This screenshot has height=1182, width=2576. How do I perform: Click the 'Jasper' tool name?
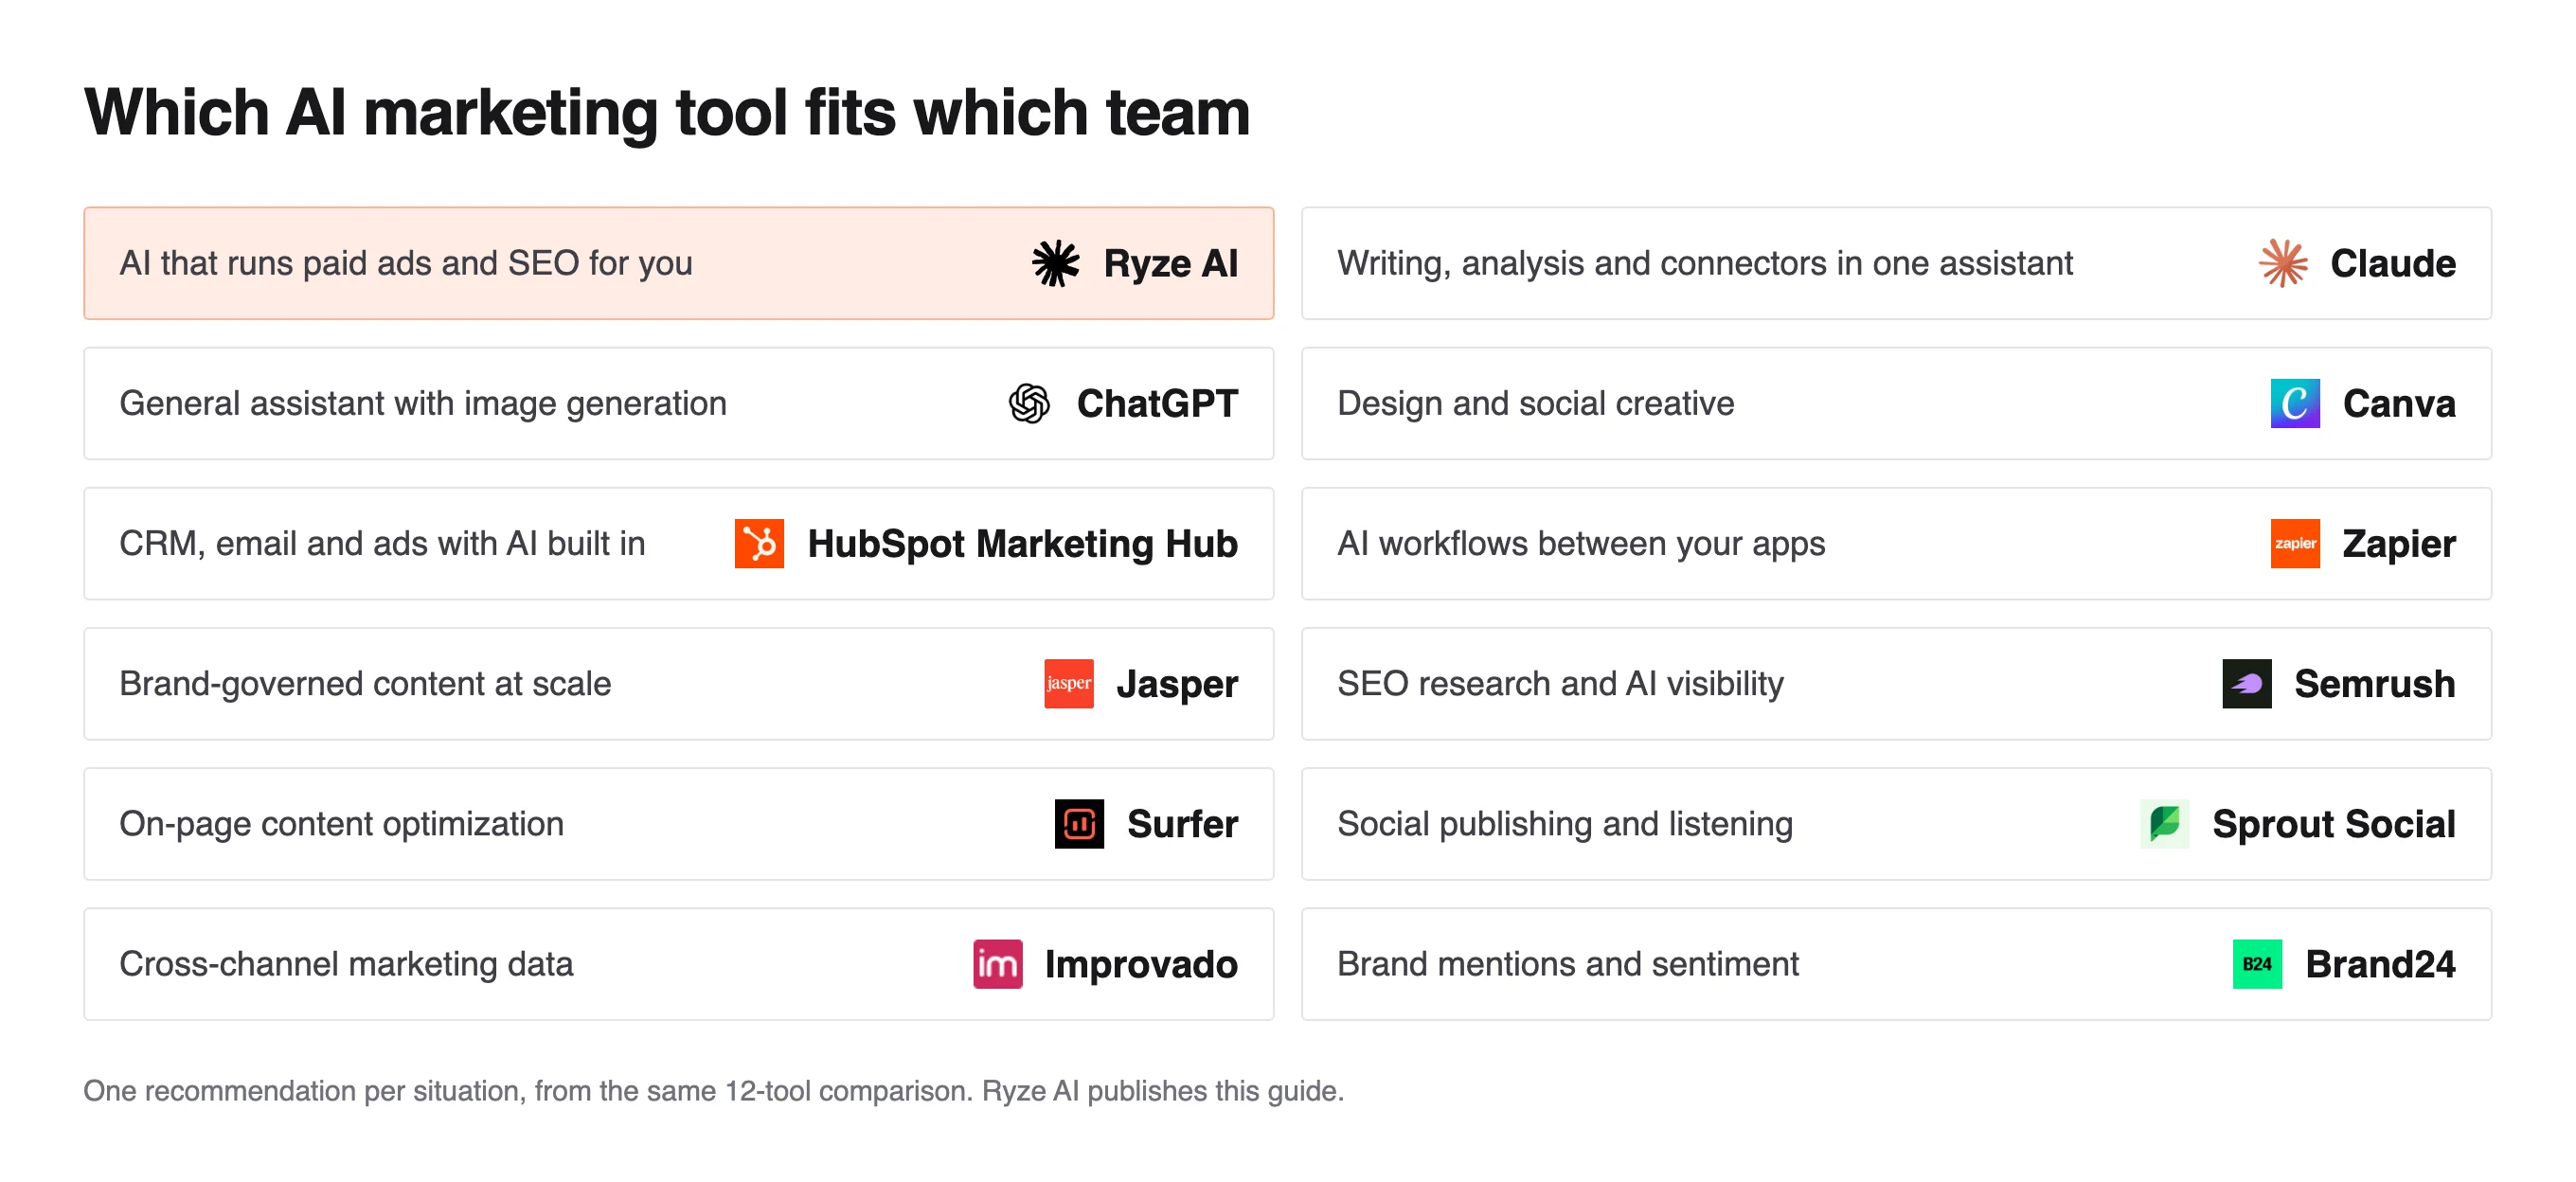point(1177,684)
